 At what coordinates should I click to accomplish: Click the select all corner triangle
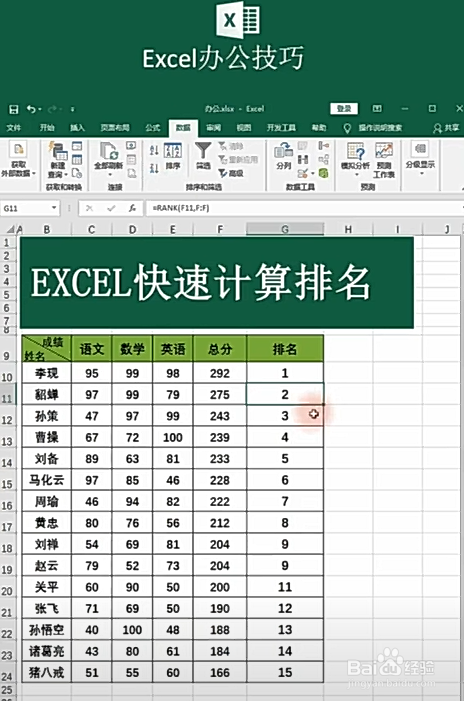[x=10, y=230]
